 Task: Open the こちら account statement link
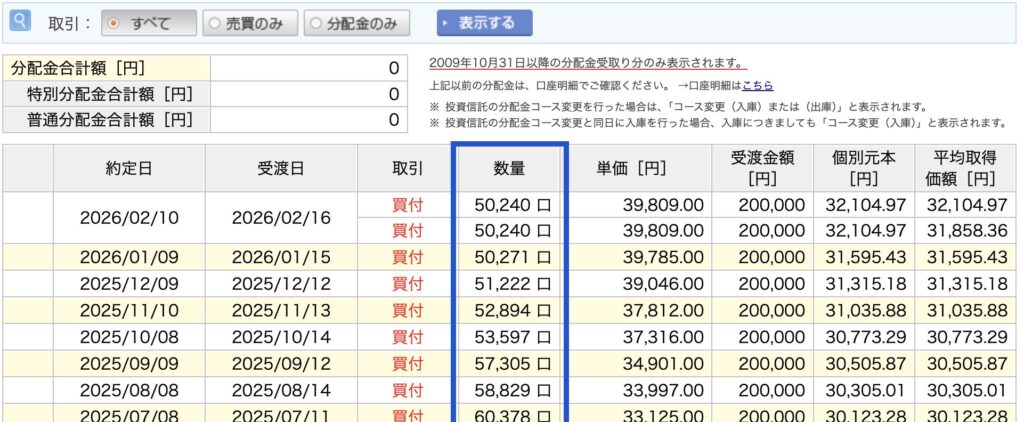758,86
